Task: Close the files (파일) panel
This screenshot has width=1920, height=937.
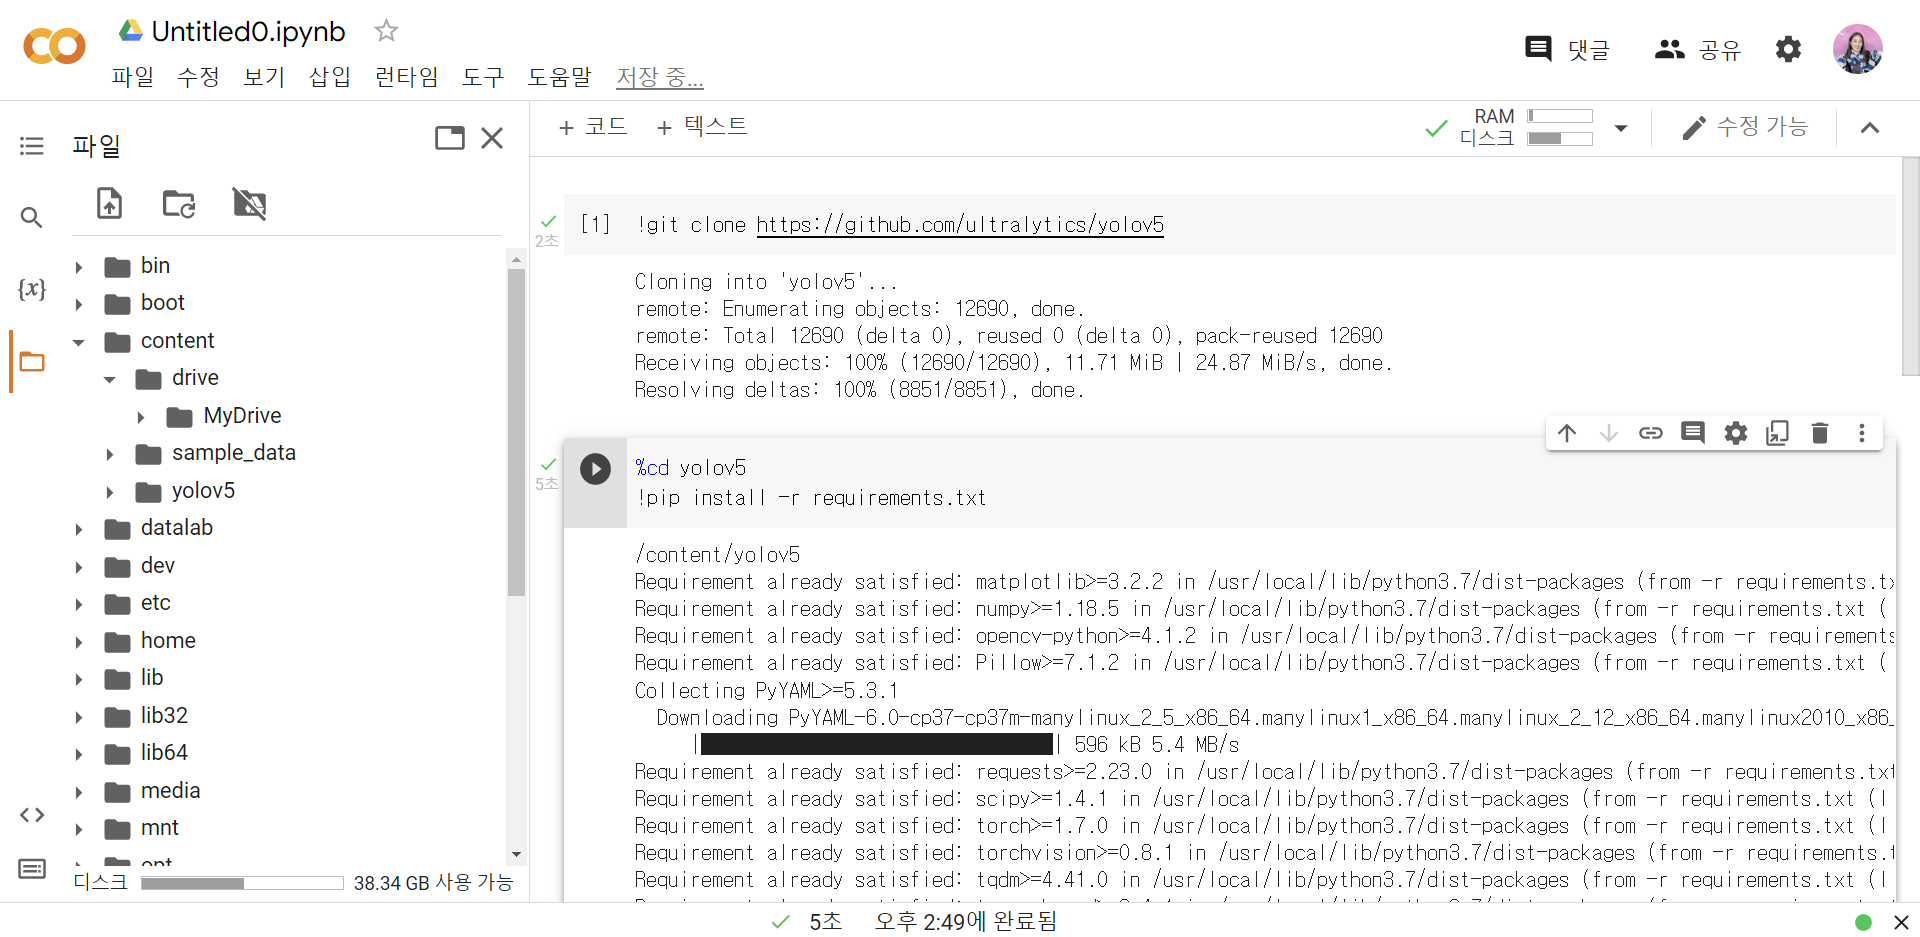Action: point(492,138)
